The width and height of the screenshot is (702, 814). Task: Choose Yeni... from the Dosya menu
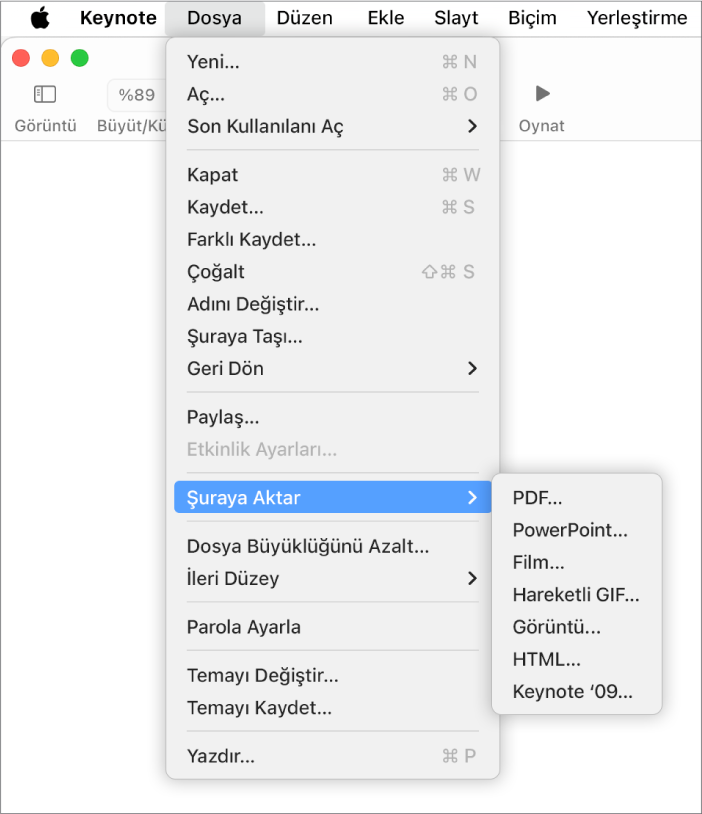pyautogui.click(x=333, y=62)
